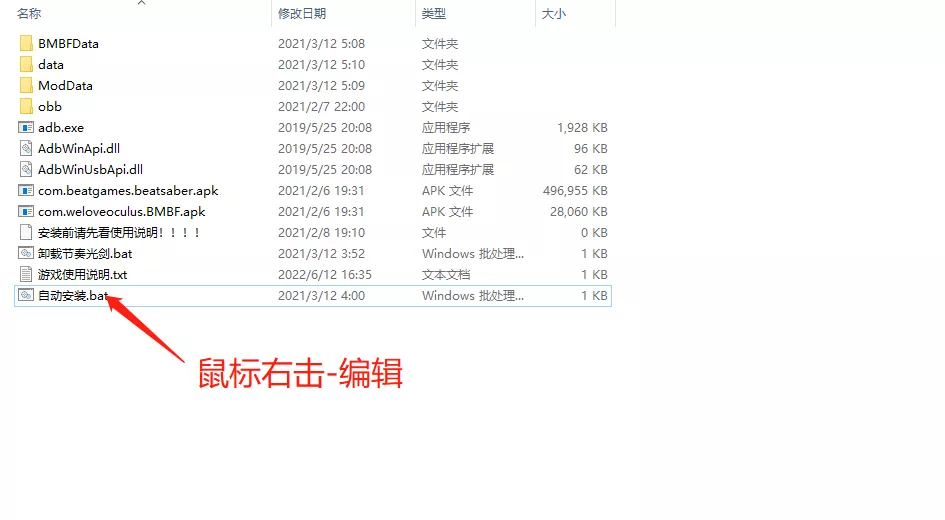Click the BMBFData folder icon
The image size is (945, 520).
coord(26,43)
